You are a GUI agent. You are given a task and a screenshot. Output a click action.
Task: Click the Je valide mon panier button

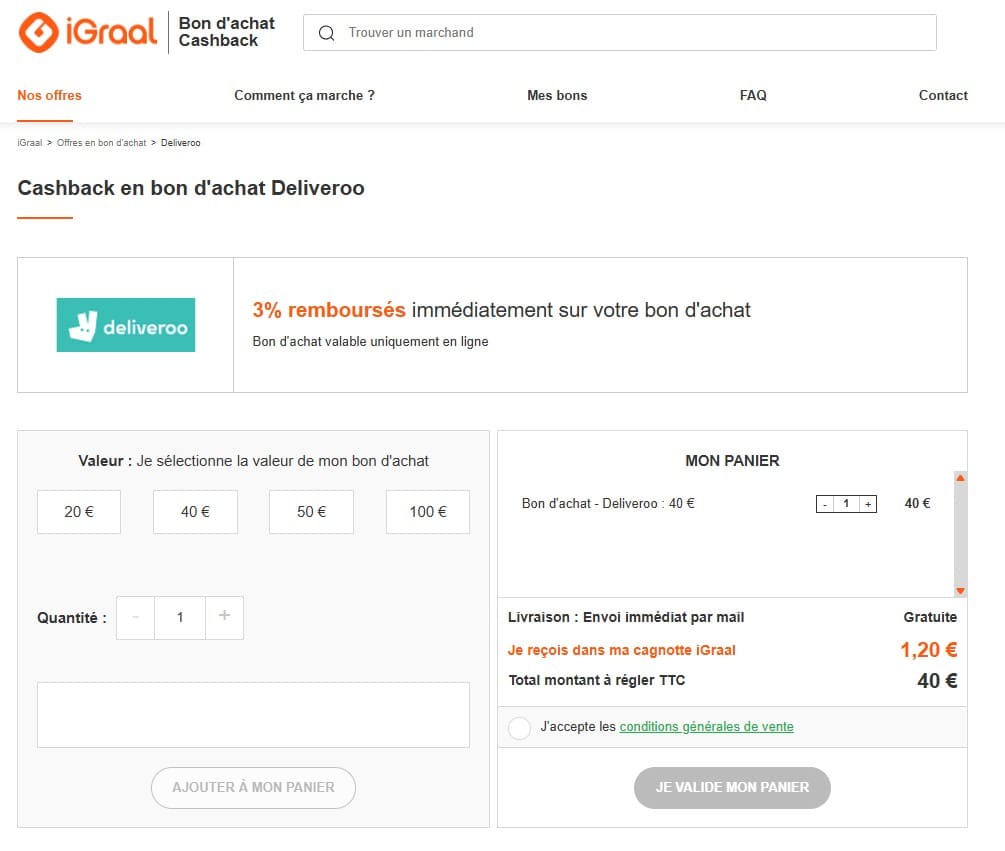point(732,788)
